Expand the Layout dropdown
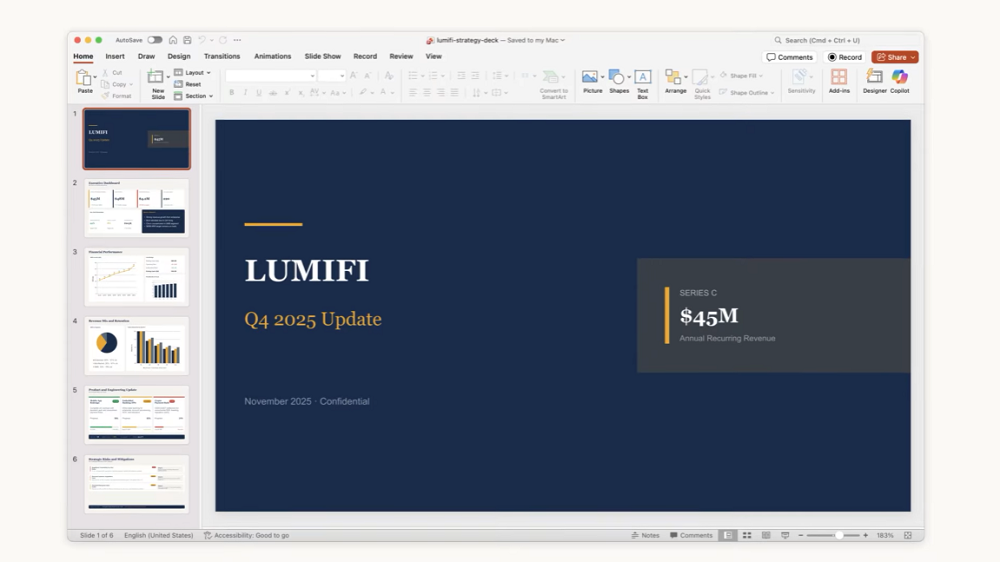Image resolution: width=1000 pixels, height=562 pixels. (195, 73)
